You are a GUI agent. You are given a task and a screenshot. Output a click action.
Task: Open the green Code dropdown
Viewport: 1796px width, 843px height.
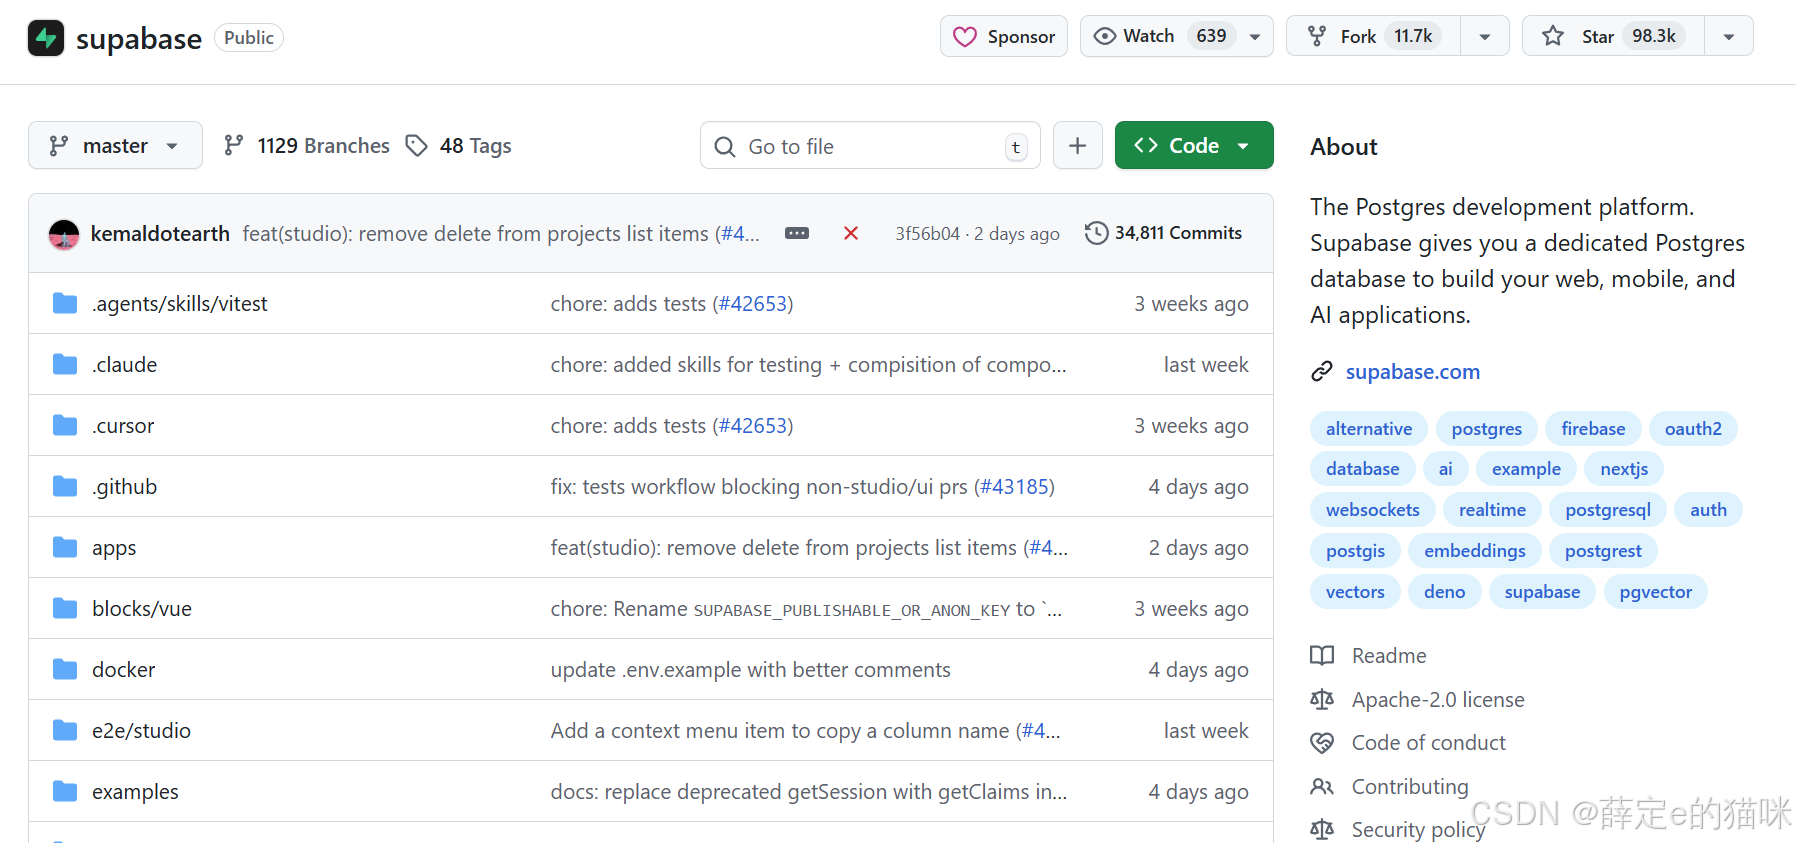point(1194,146)
